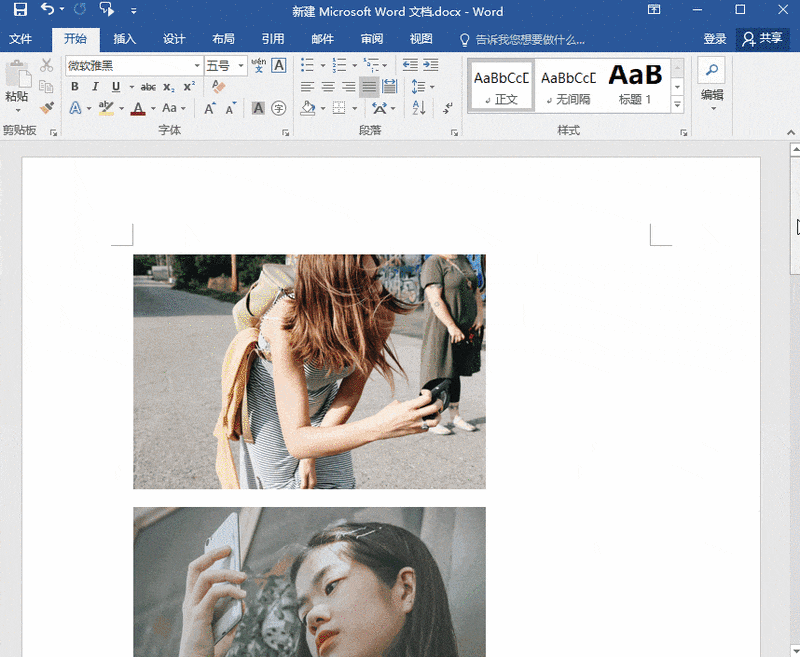Viewport: 800px width, 657px height.
Task: Open the 五号 font size dropdown
Action: [241, 66]
